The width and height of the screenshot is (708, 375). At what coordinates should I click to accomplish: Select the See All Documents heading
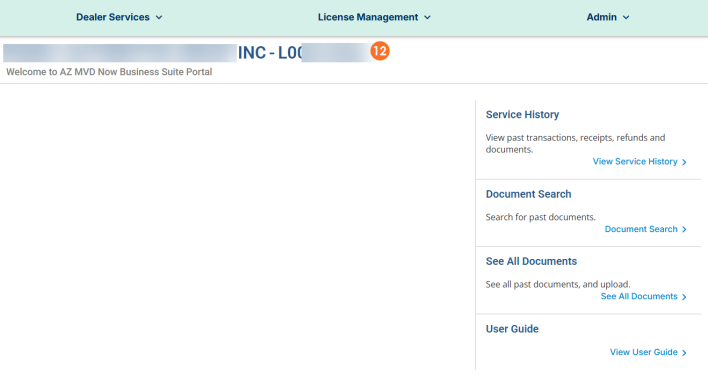(531, 261)
